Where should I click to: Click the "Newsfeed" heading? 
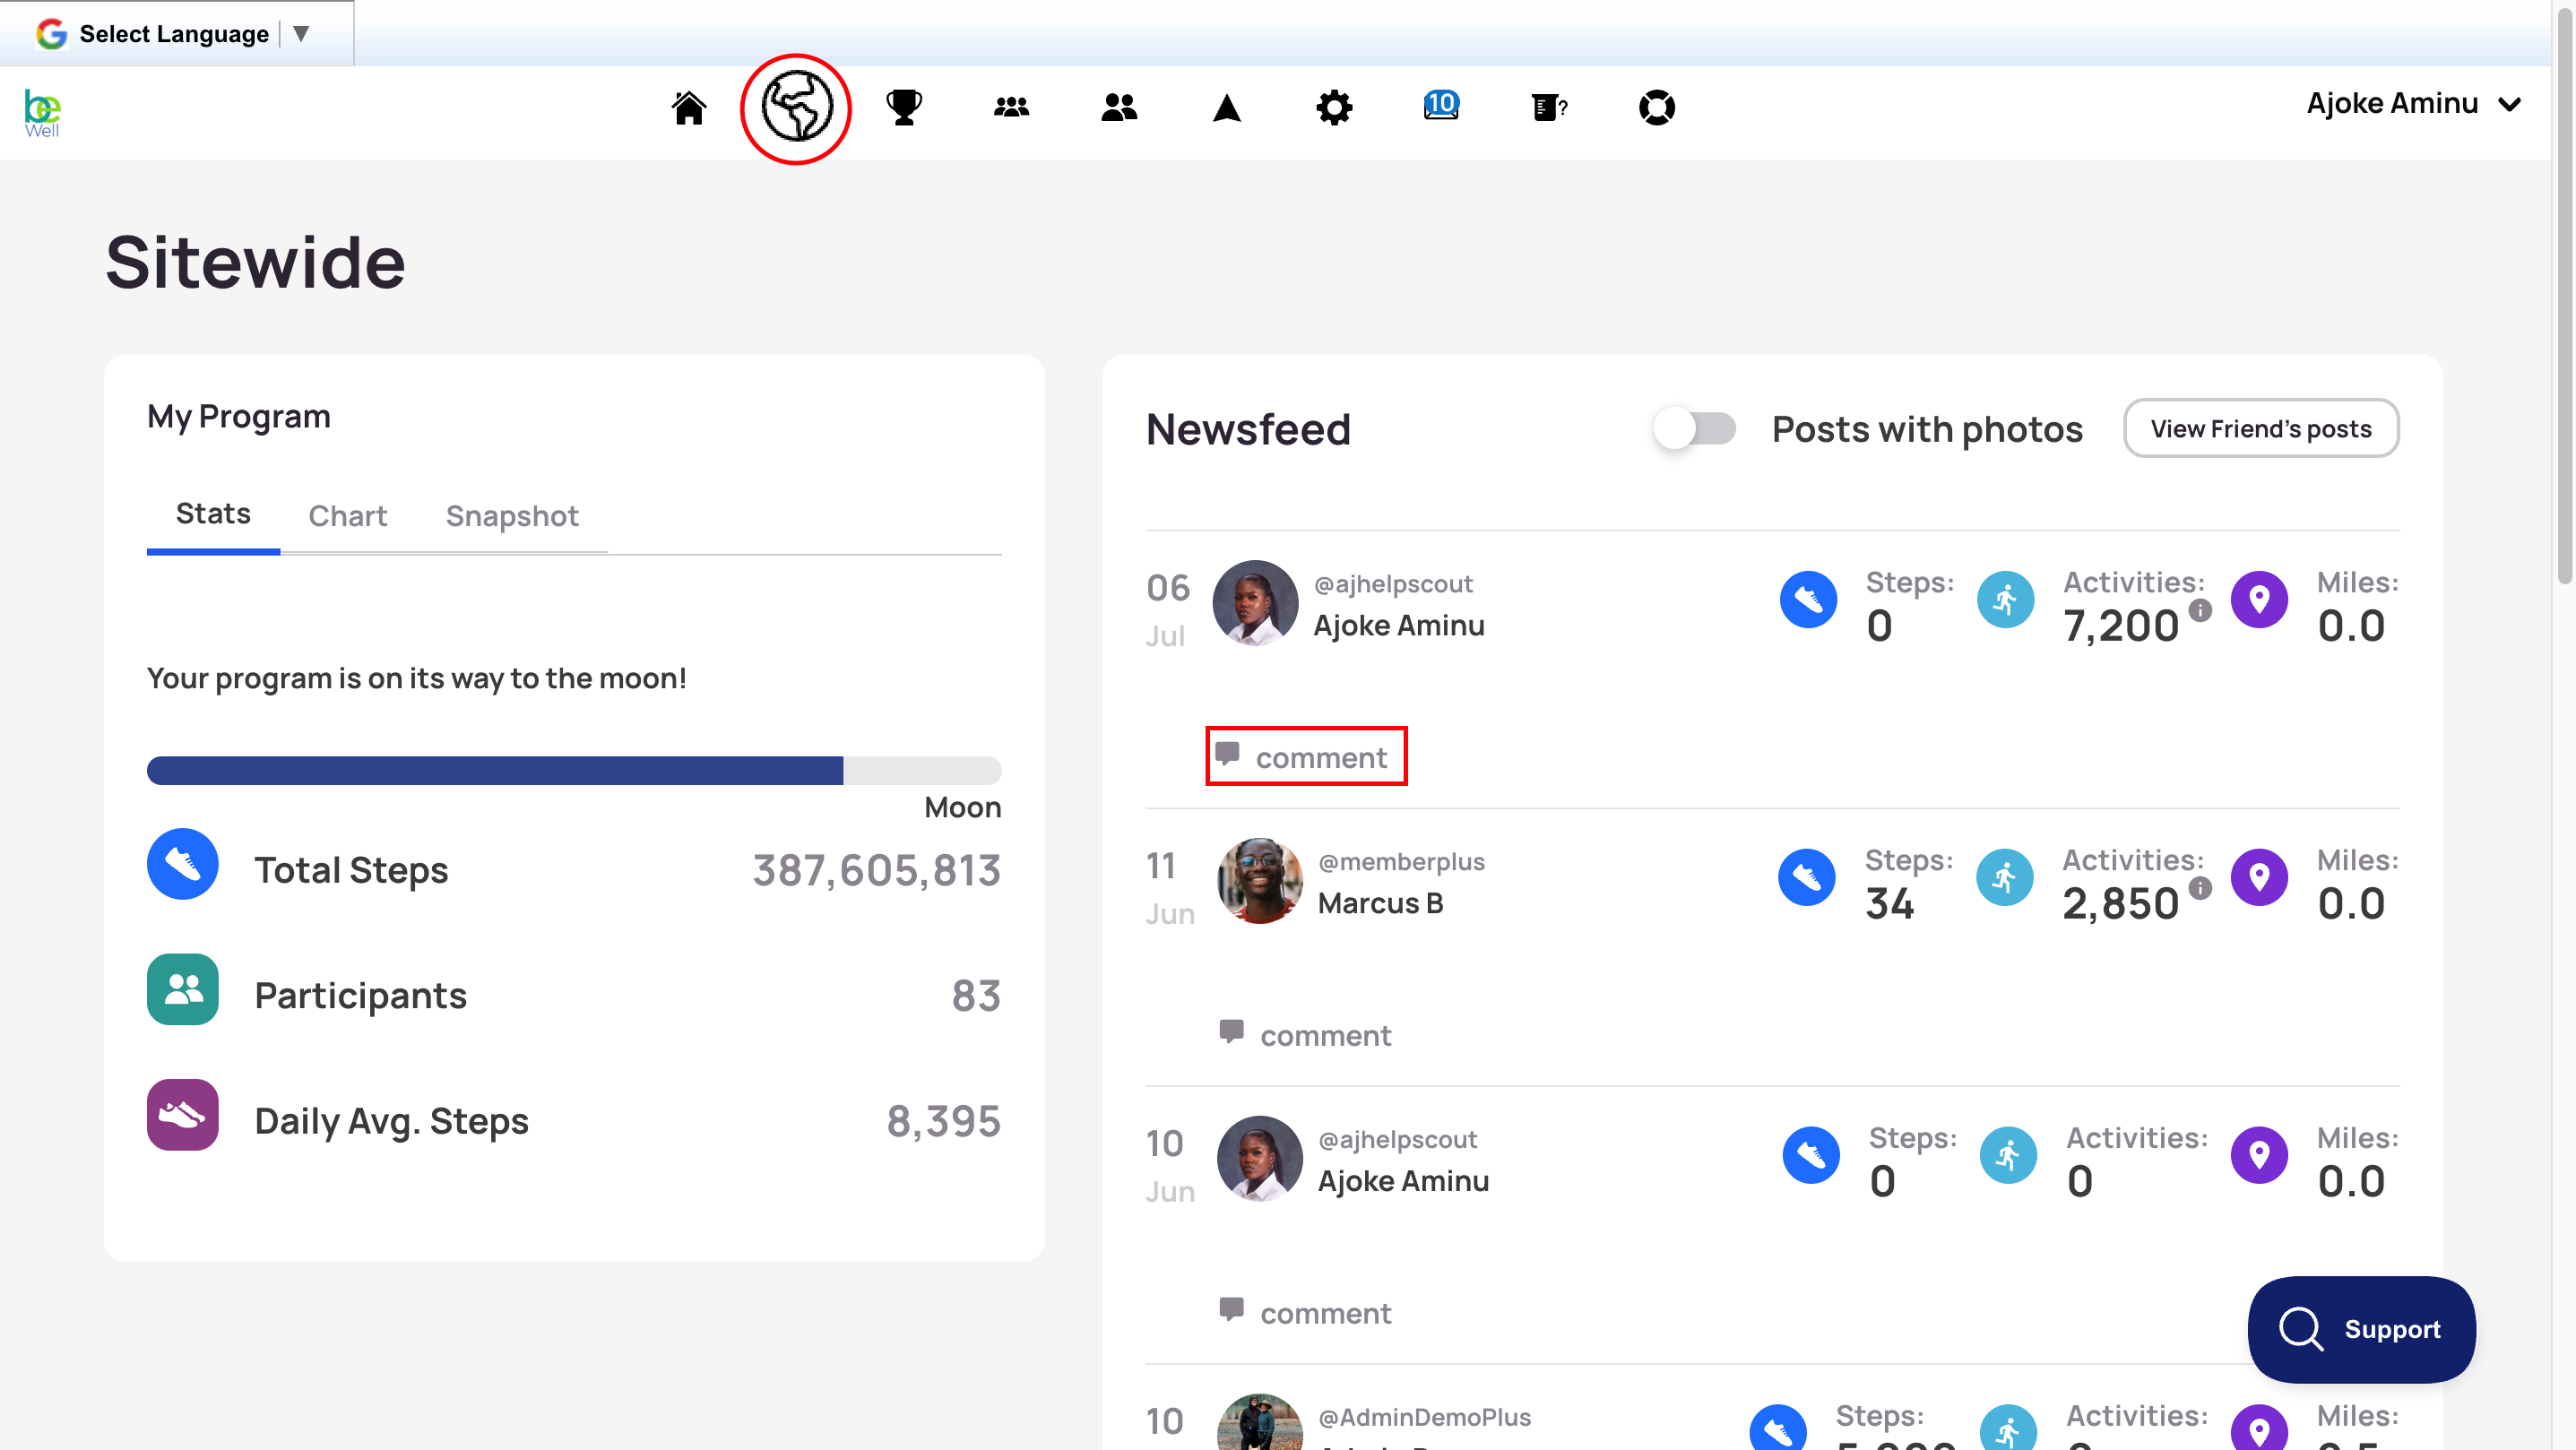(1248, 429)
